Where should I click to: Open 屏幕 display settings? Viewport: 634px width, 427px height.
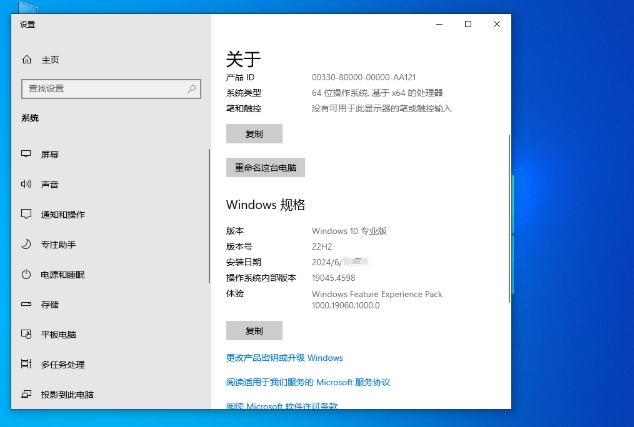point(49,155)
